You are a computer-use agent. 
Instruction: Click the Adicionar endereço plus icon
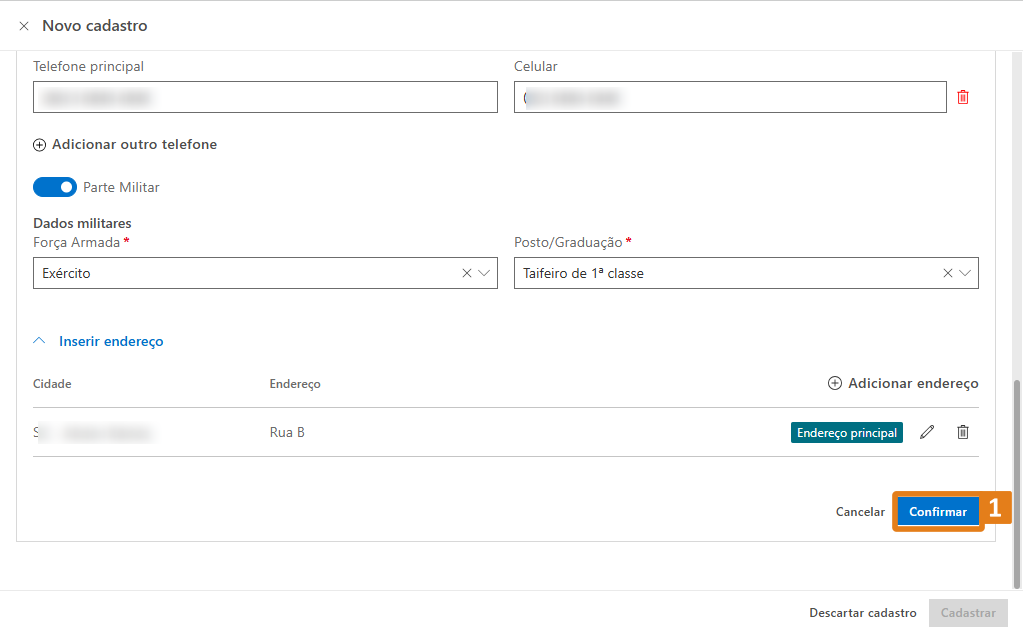(x=835, y=384)
